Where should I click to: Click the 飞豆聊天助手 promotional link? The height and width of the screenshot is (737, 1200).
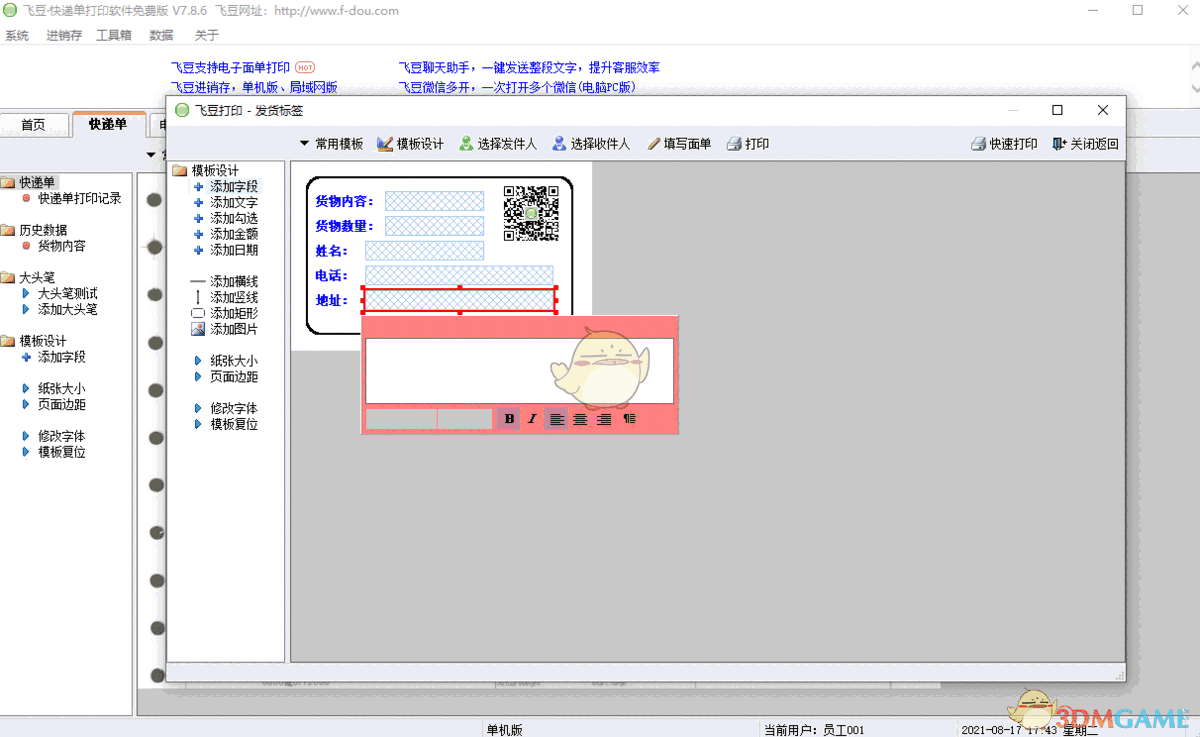(x=529, y=67)
